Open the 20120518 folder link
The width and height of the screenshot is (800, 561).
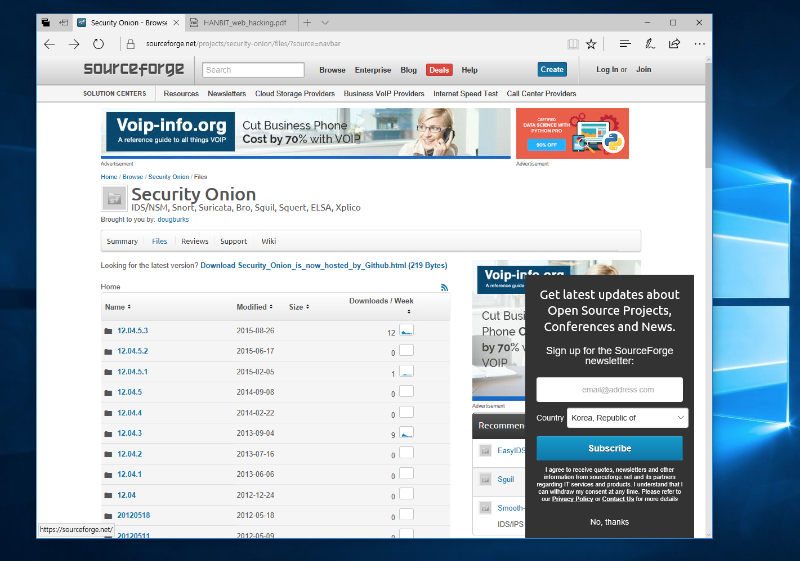tap(134, 515)
